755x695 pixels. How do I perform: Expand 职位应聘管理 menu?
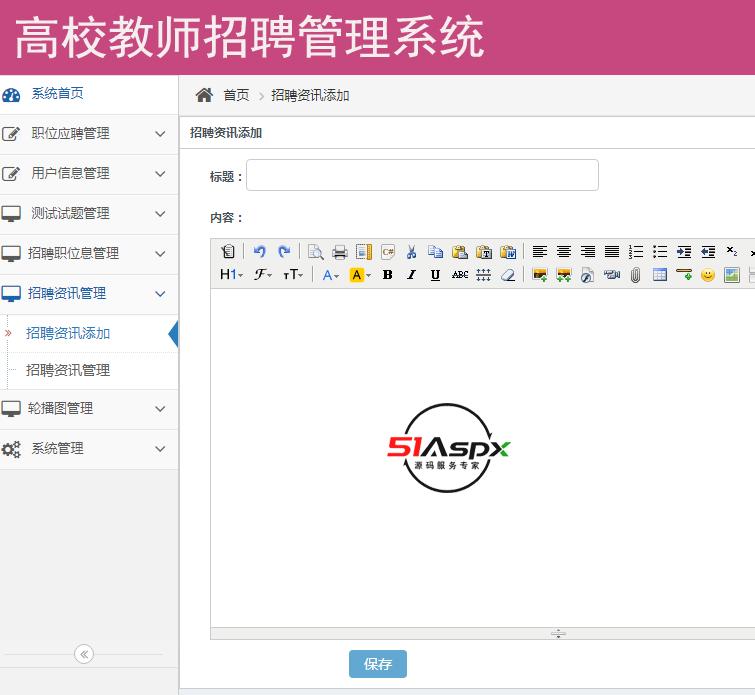click(x=89, y=134)
